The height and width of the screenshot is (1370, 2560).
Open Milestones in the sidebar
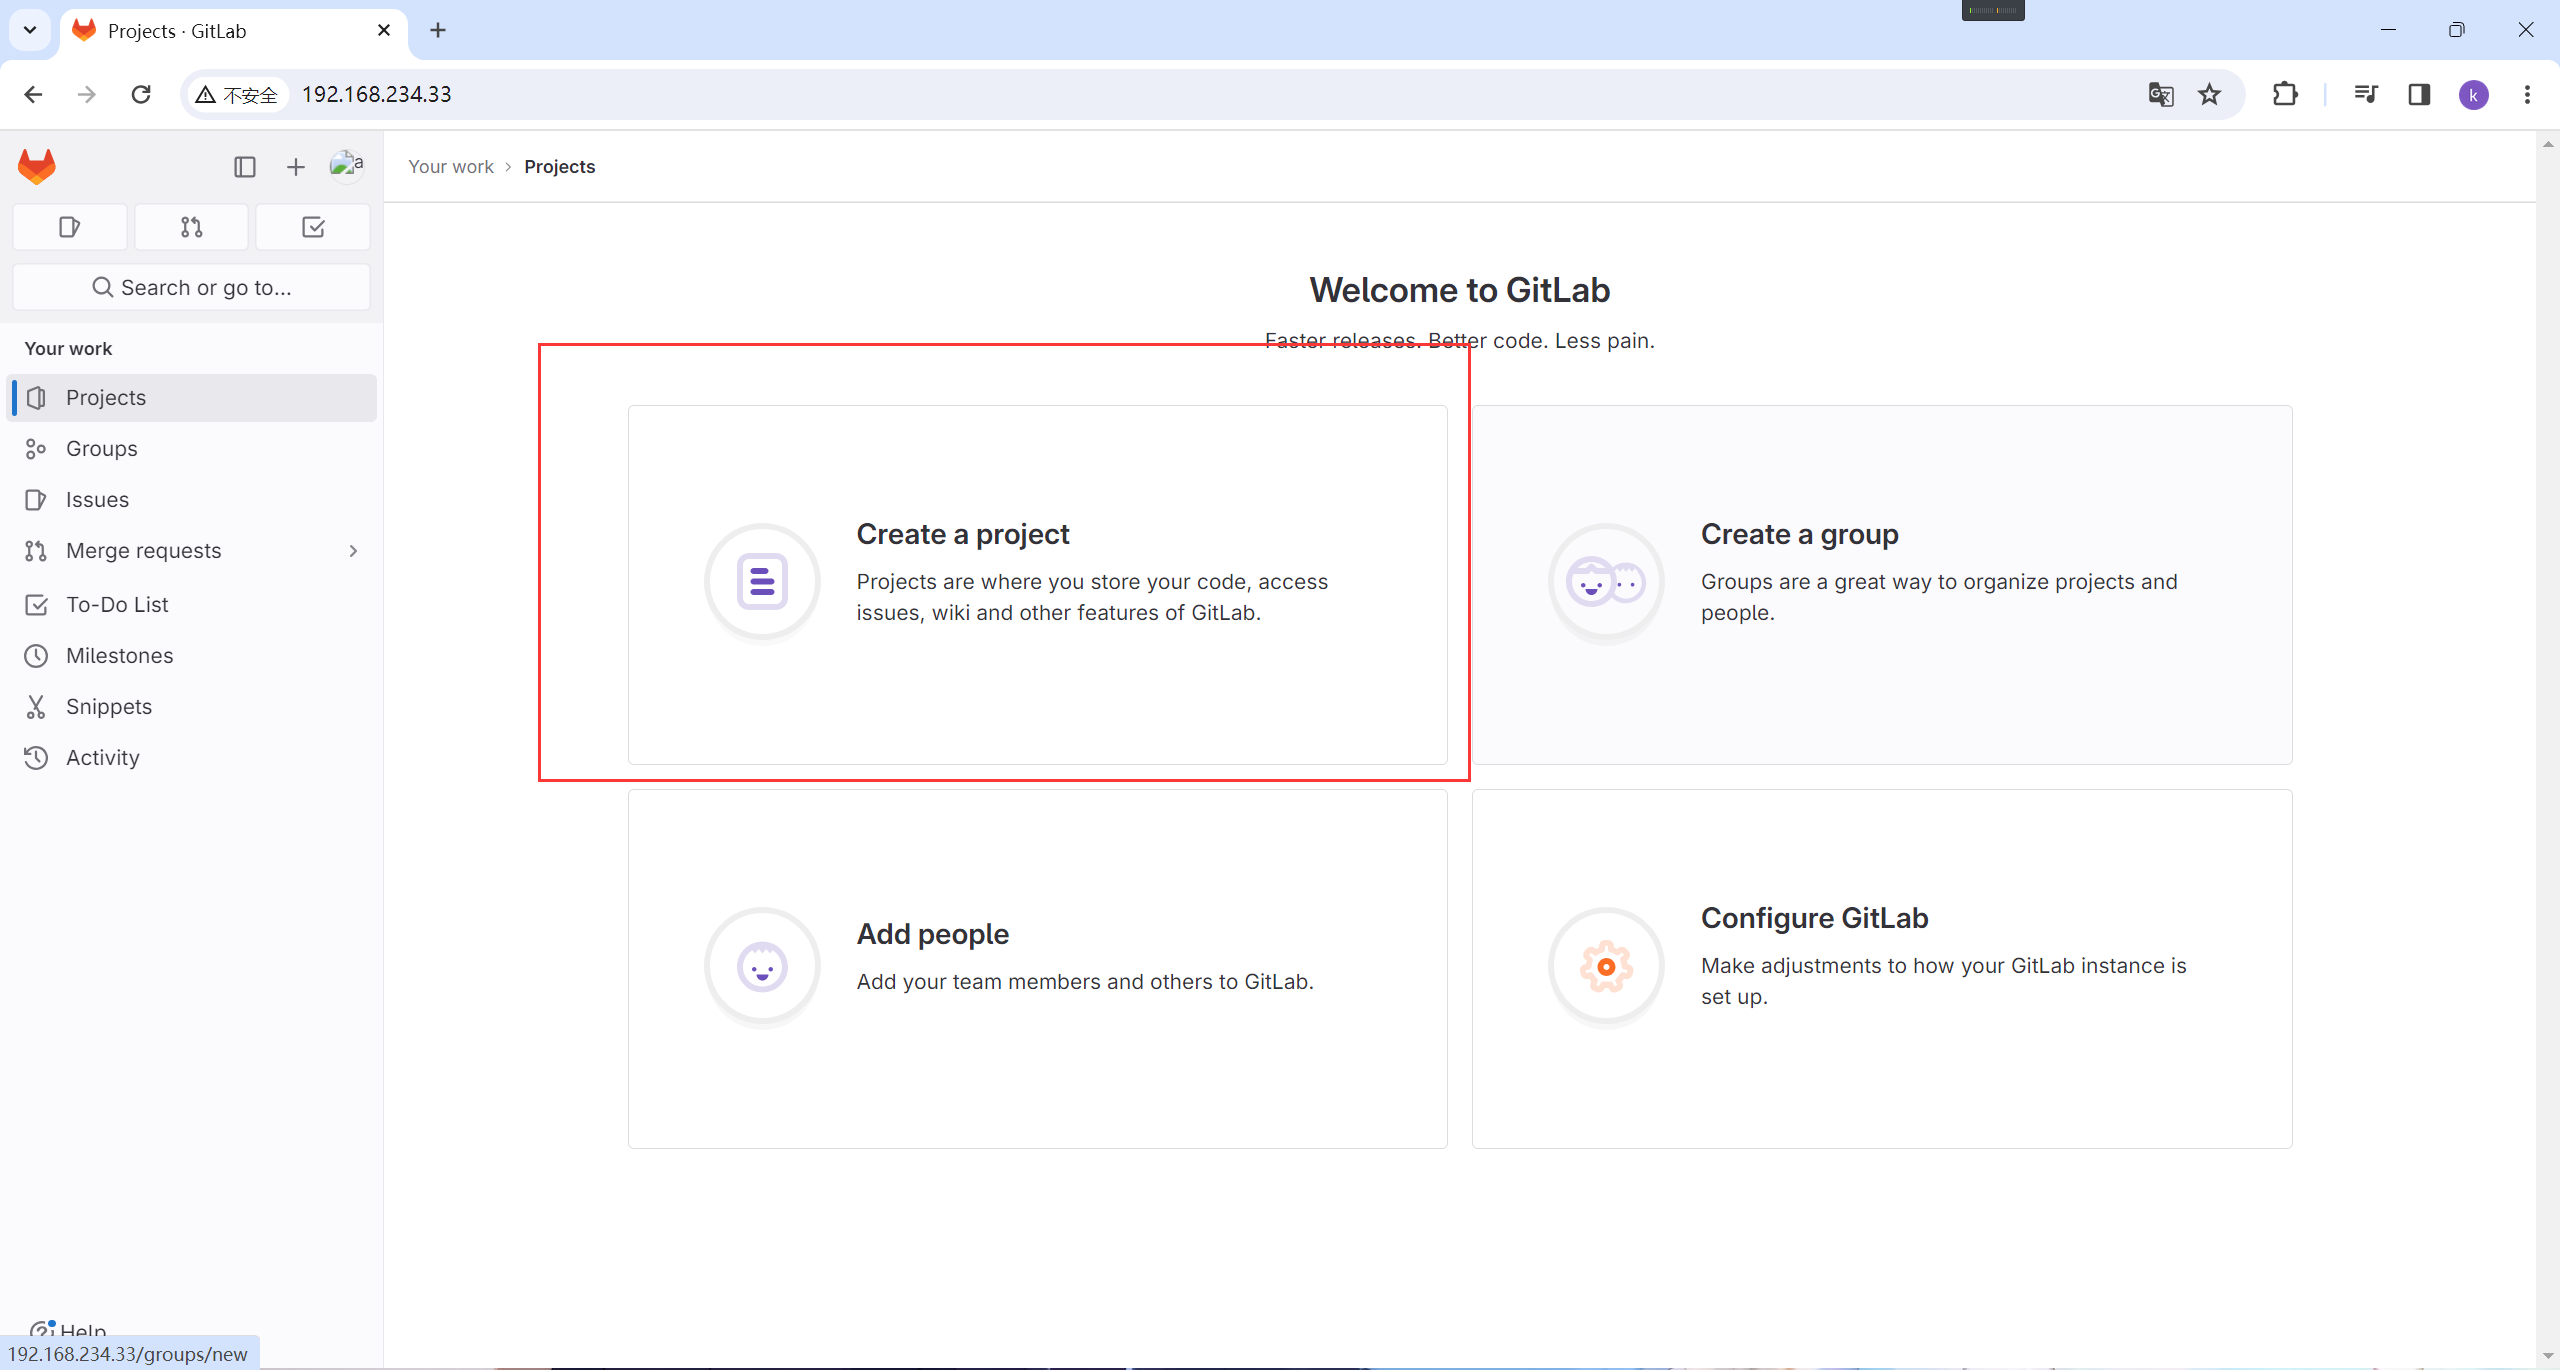point(192,656)
